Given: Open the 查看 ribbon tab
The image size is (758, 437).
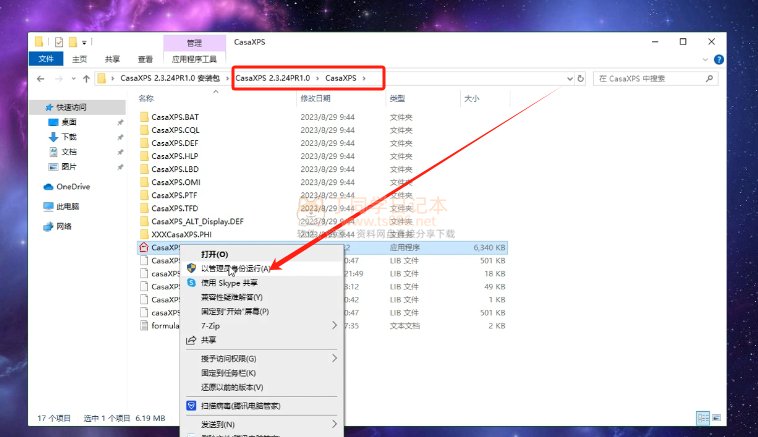Looking at the screenshot, I should coord(145,59).
